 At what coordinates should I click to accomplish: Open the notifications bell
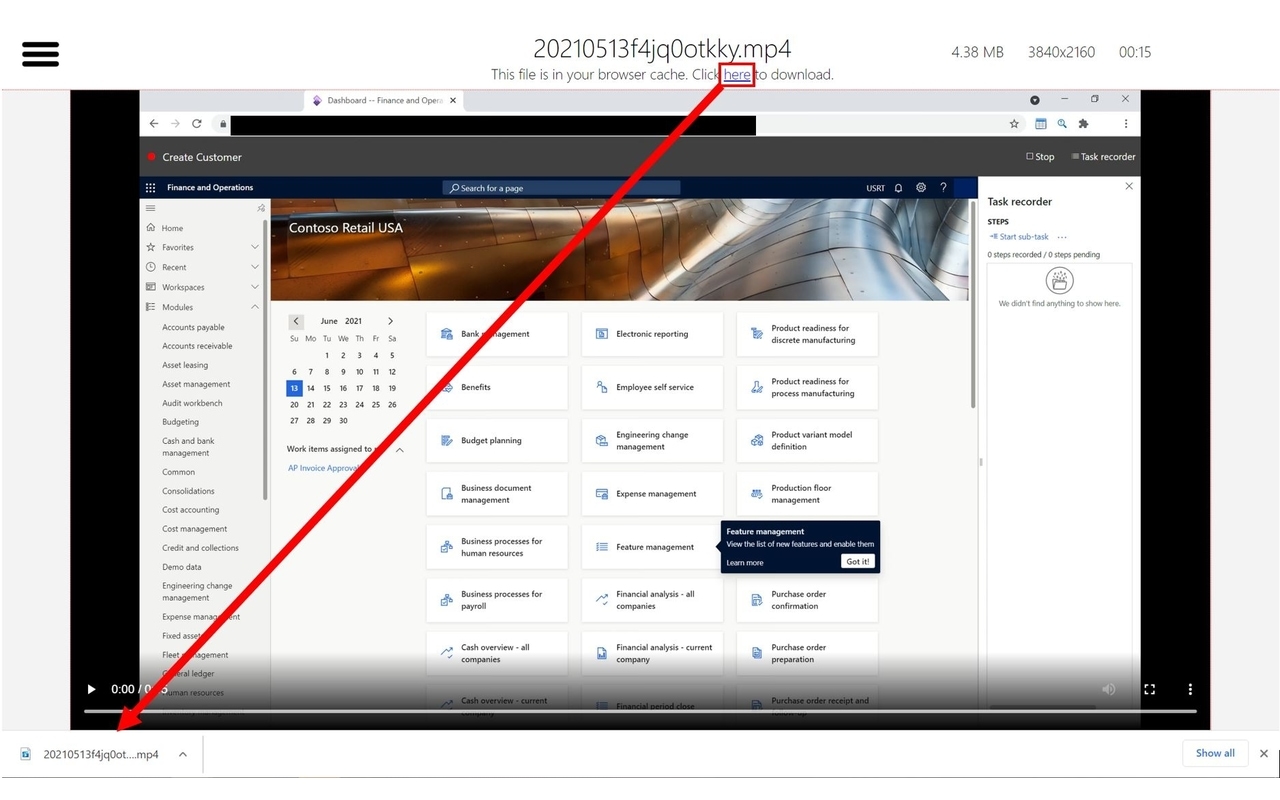point(898,187)
